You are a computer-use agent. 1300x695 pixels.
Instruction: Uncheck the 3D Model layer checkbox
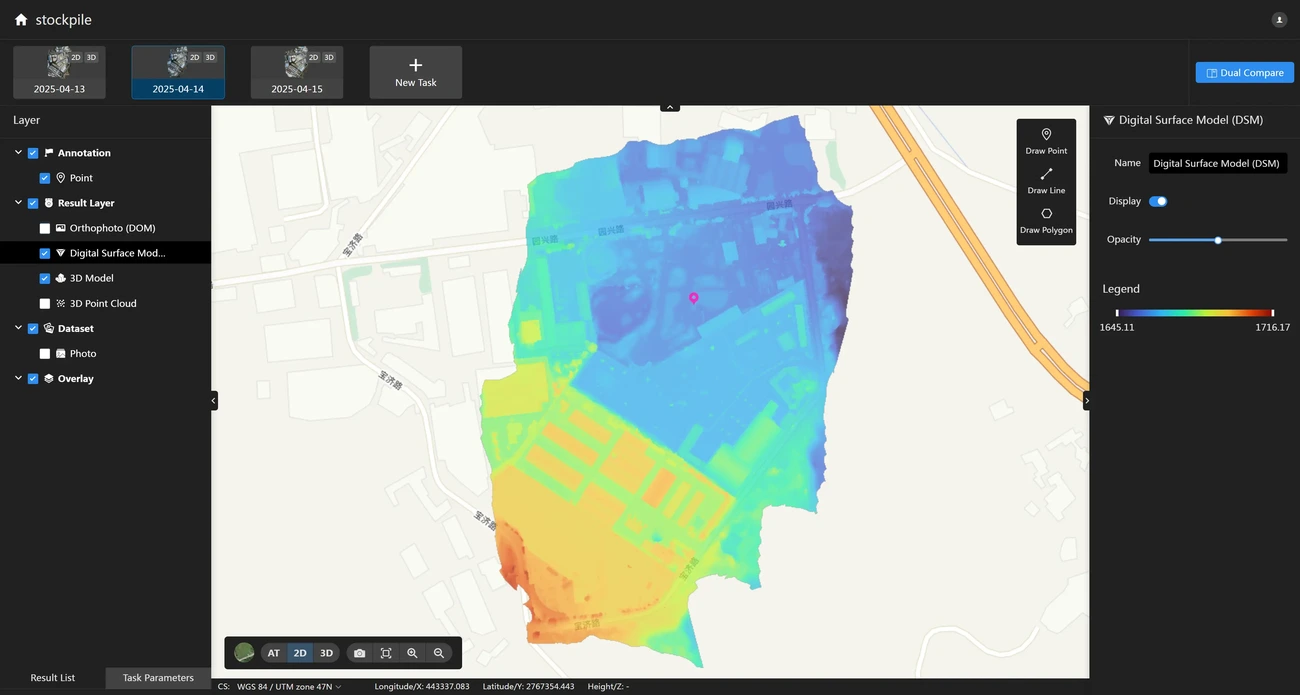[45, 278]
